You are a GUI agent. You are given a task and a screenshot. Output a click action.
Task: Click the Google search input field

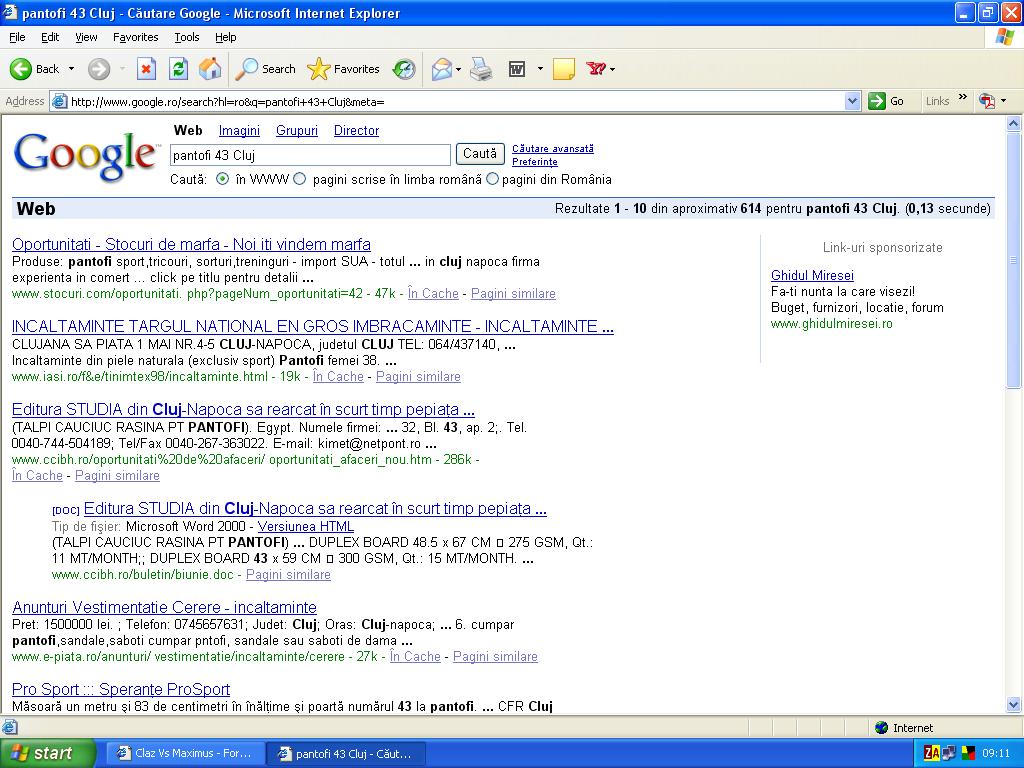[x=310, y=155]
